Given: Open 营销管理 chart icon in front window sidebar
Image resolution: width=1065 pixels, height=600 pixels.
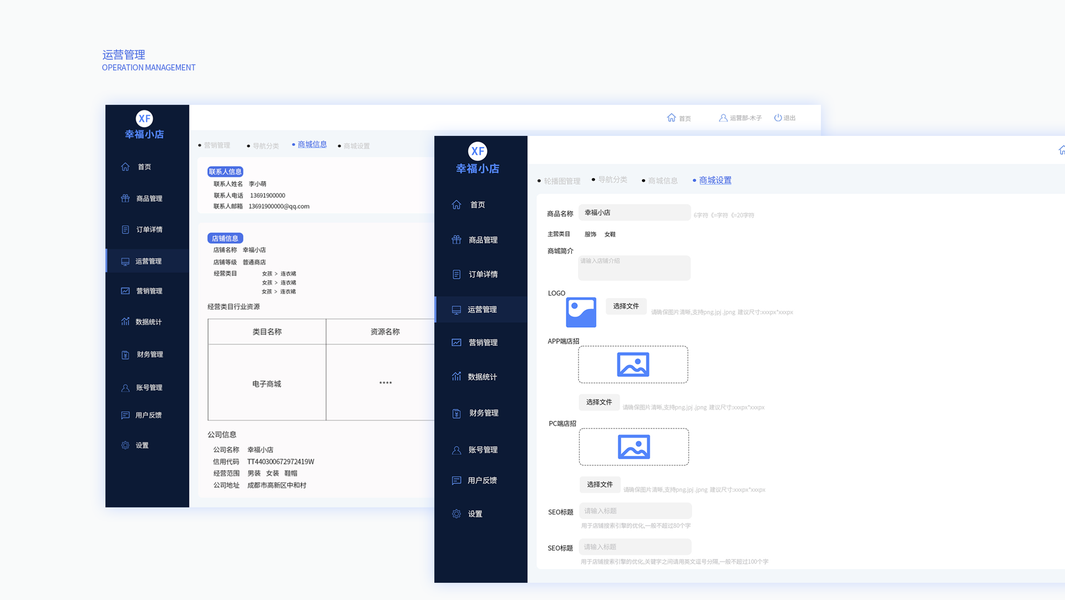Looking at the screenshot, I should pos(456,342).
